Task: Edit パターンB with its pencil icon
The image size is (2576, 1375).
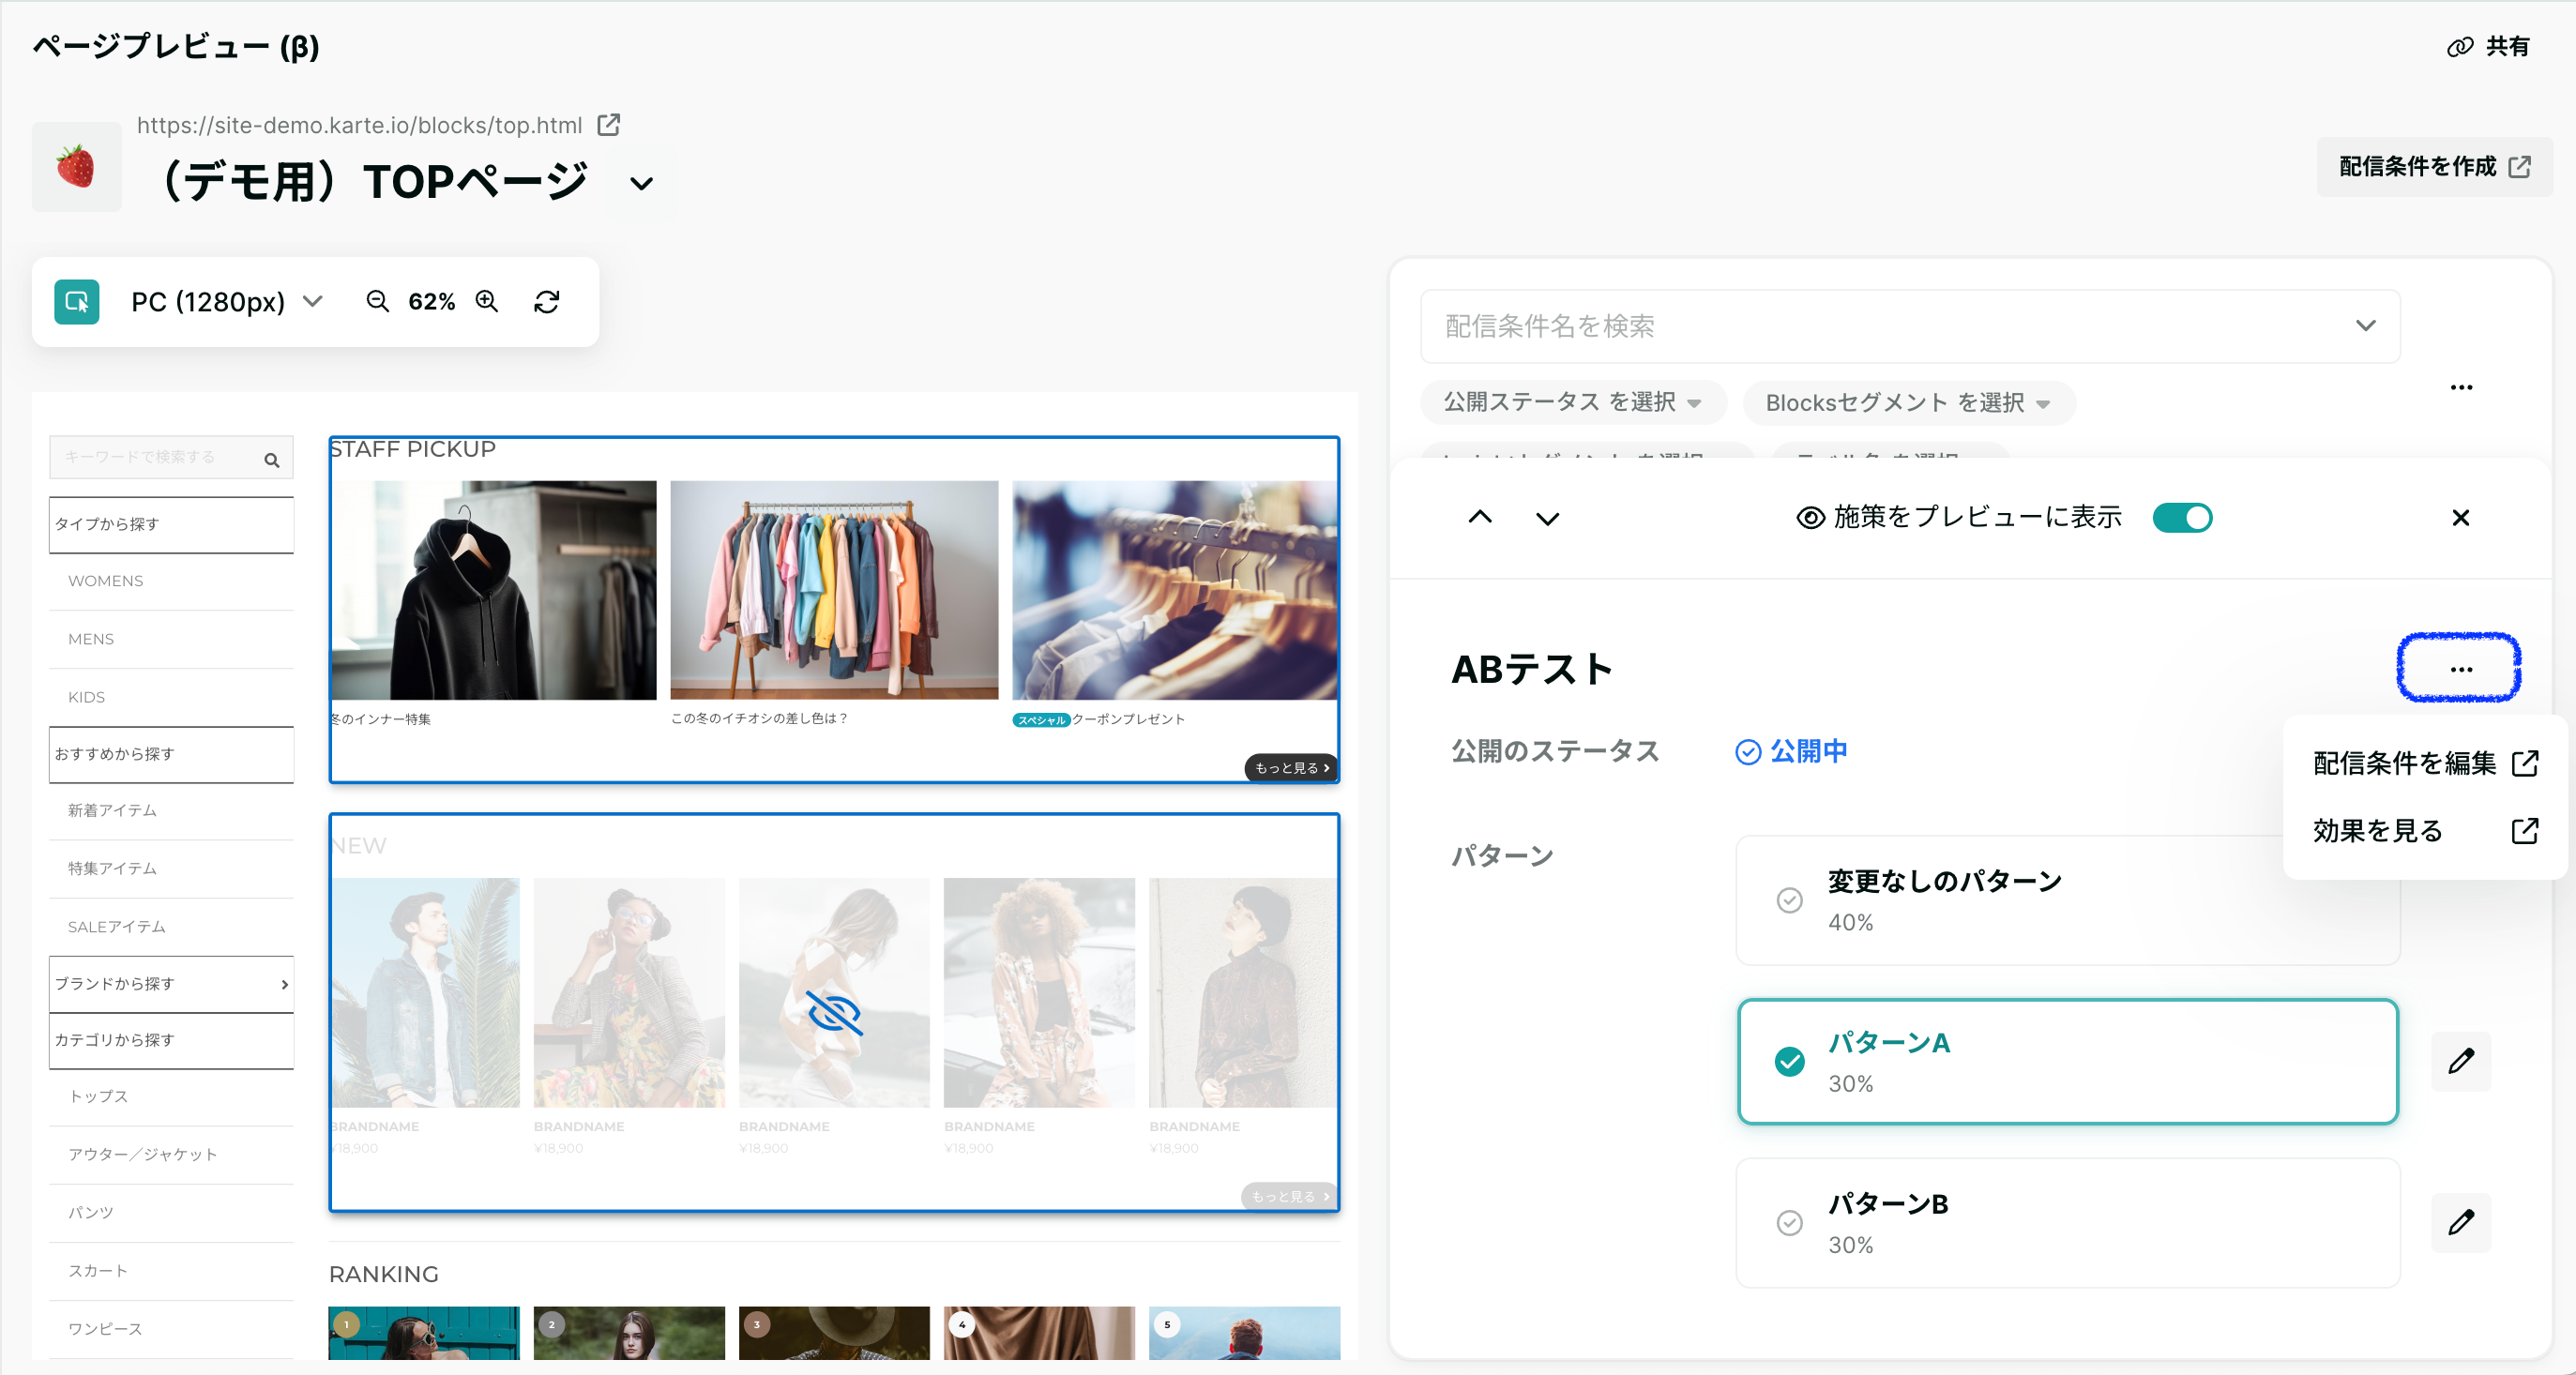Action: point(2460,1222)
